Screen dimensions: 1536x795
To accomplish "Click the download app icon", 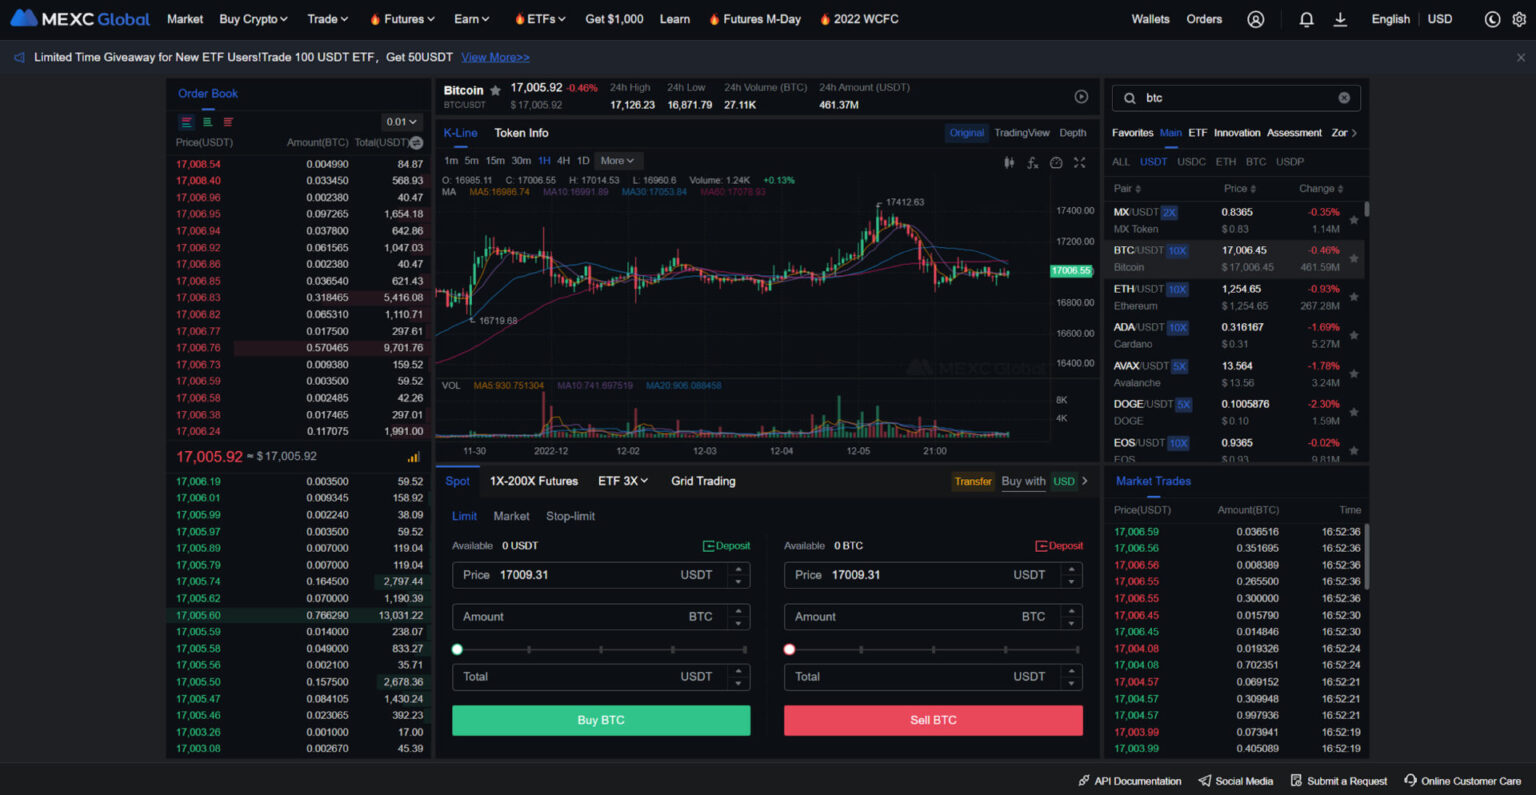I will [1341, 19].
